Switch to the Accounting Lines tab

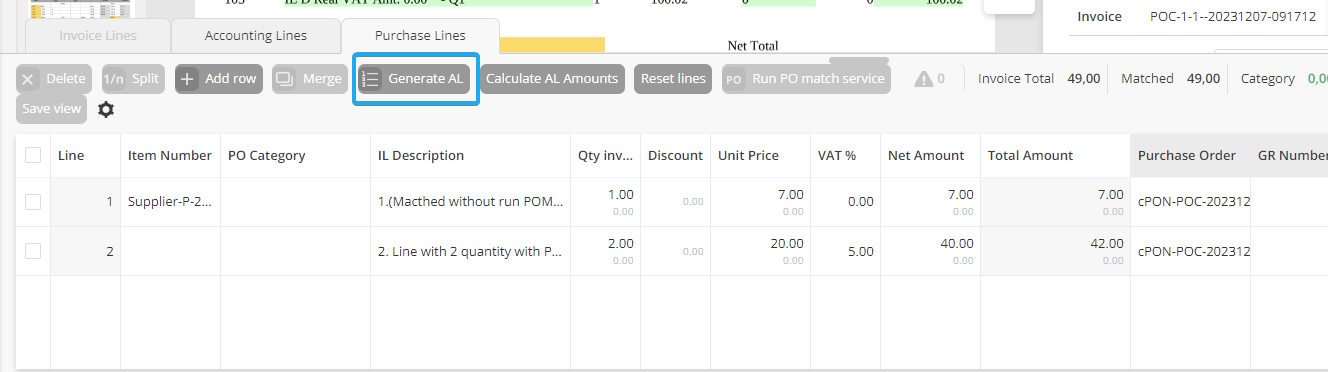pos(256,36)
